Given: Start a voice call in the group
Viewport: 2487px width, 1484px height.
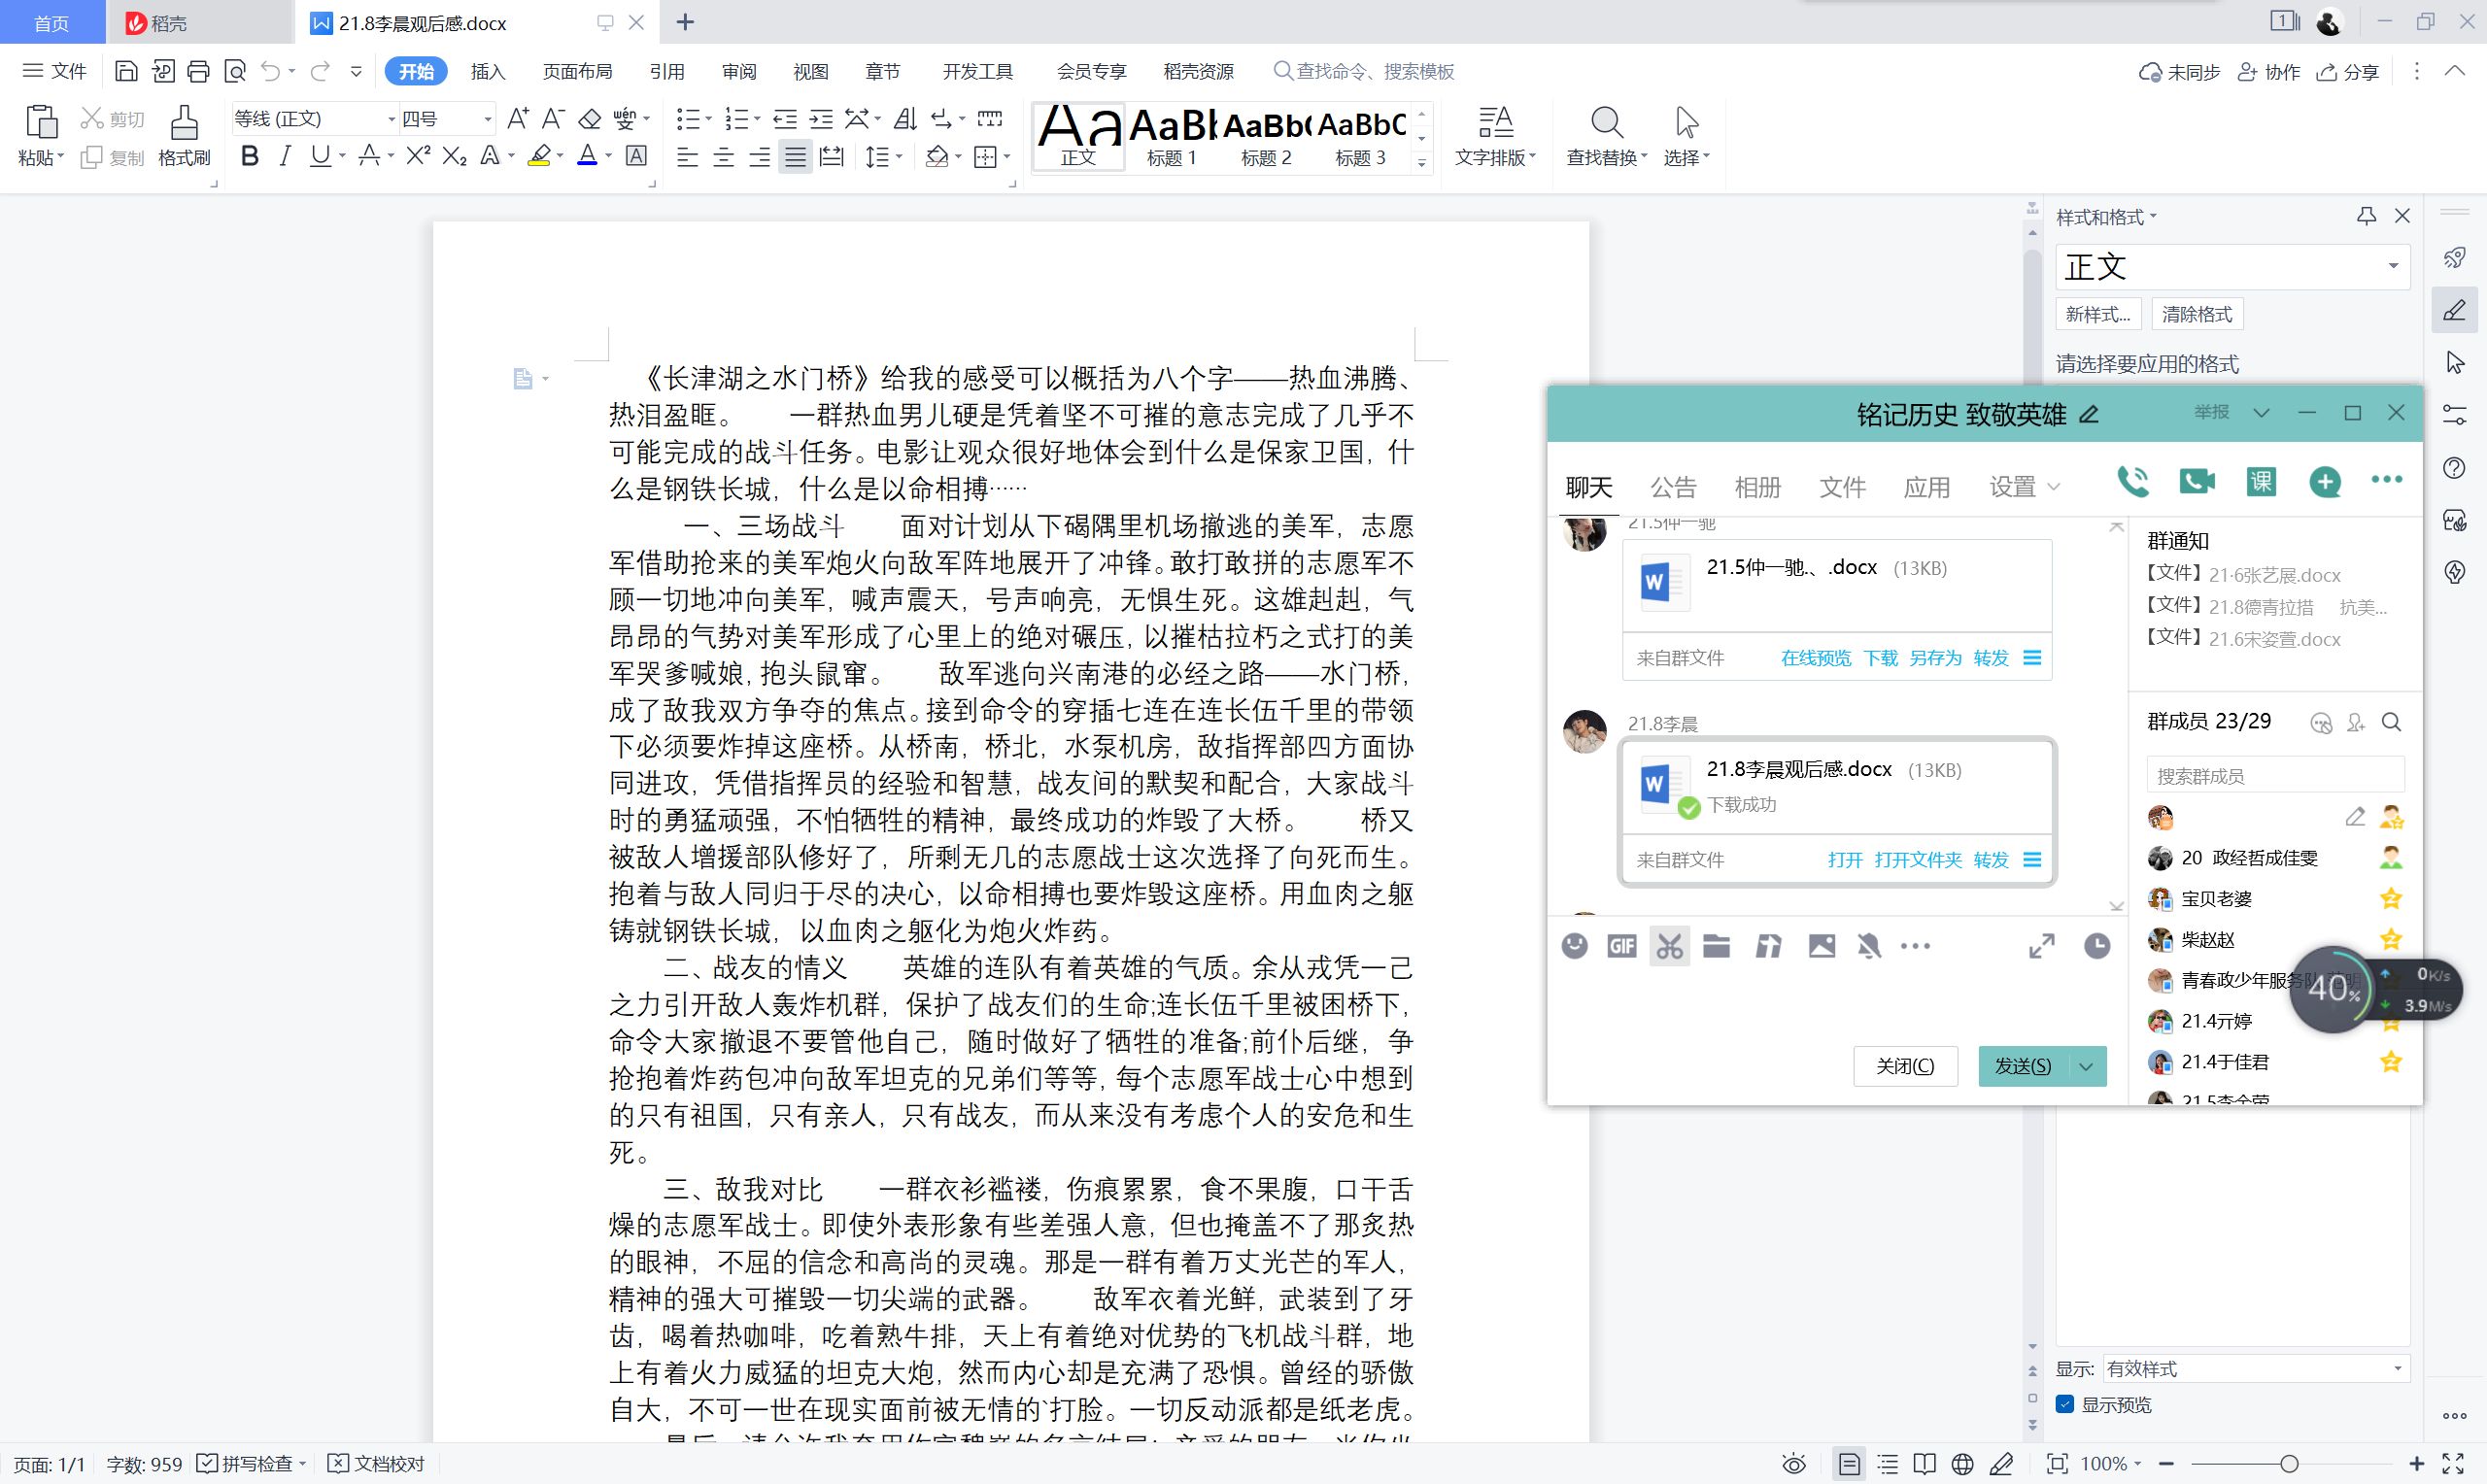Looking at the screenshot, I should pyautogui.click(x=2131, y=482).
